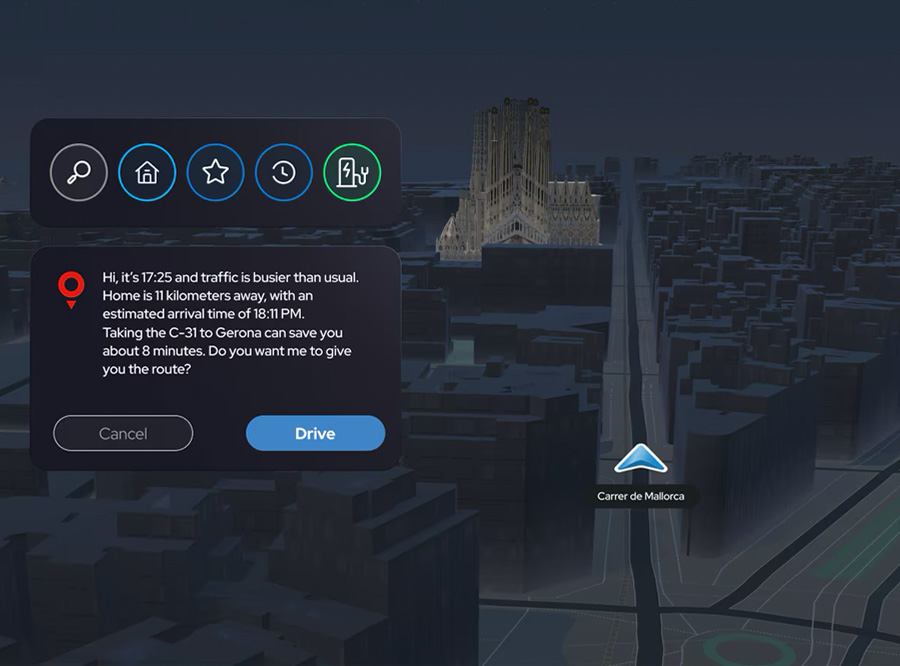Screen dimensions: 900x666
Task: Click the red location pin icon
Action: pos(71,291)
